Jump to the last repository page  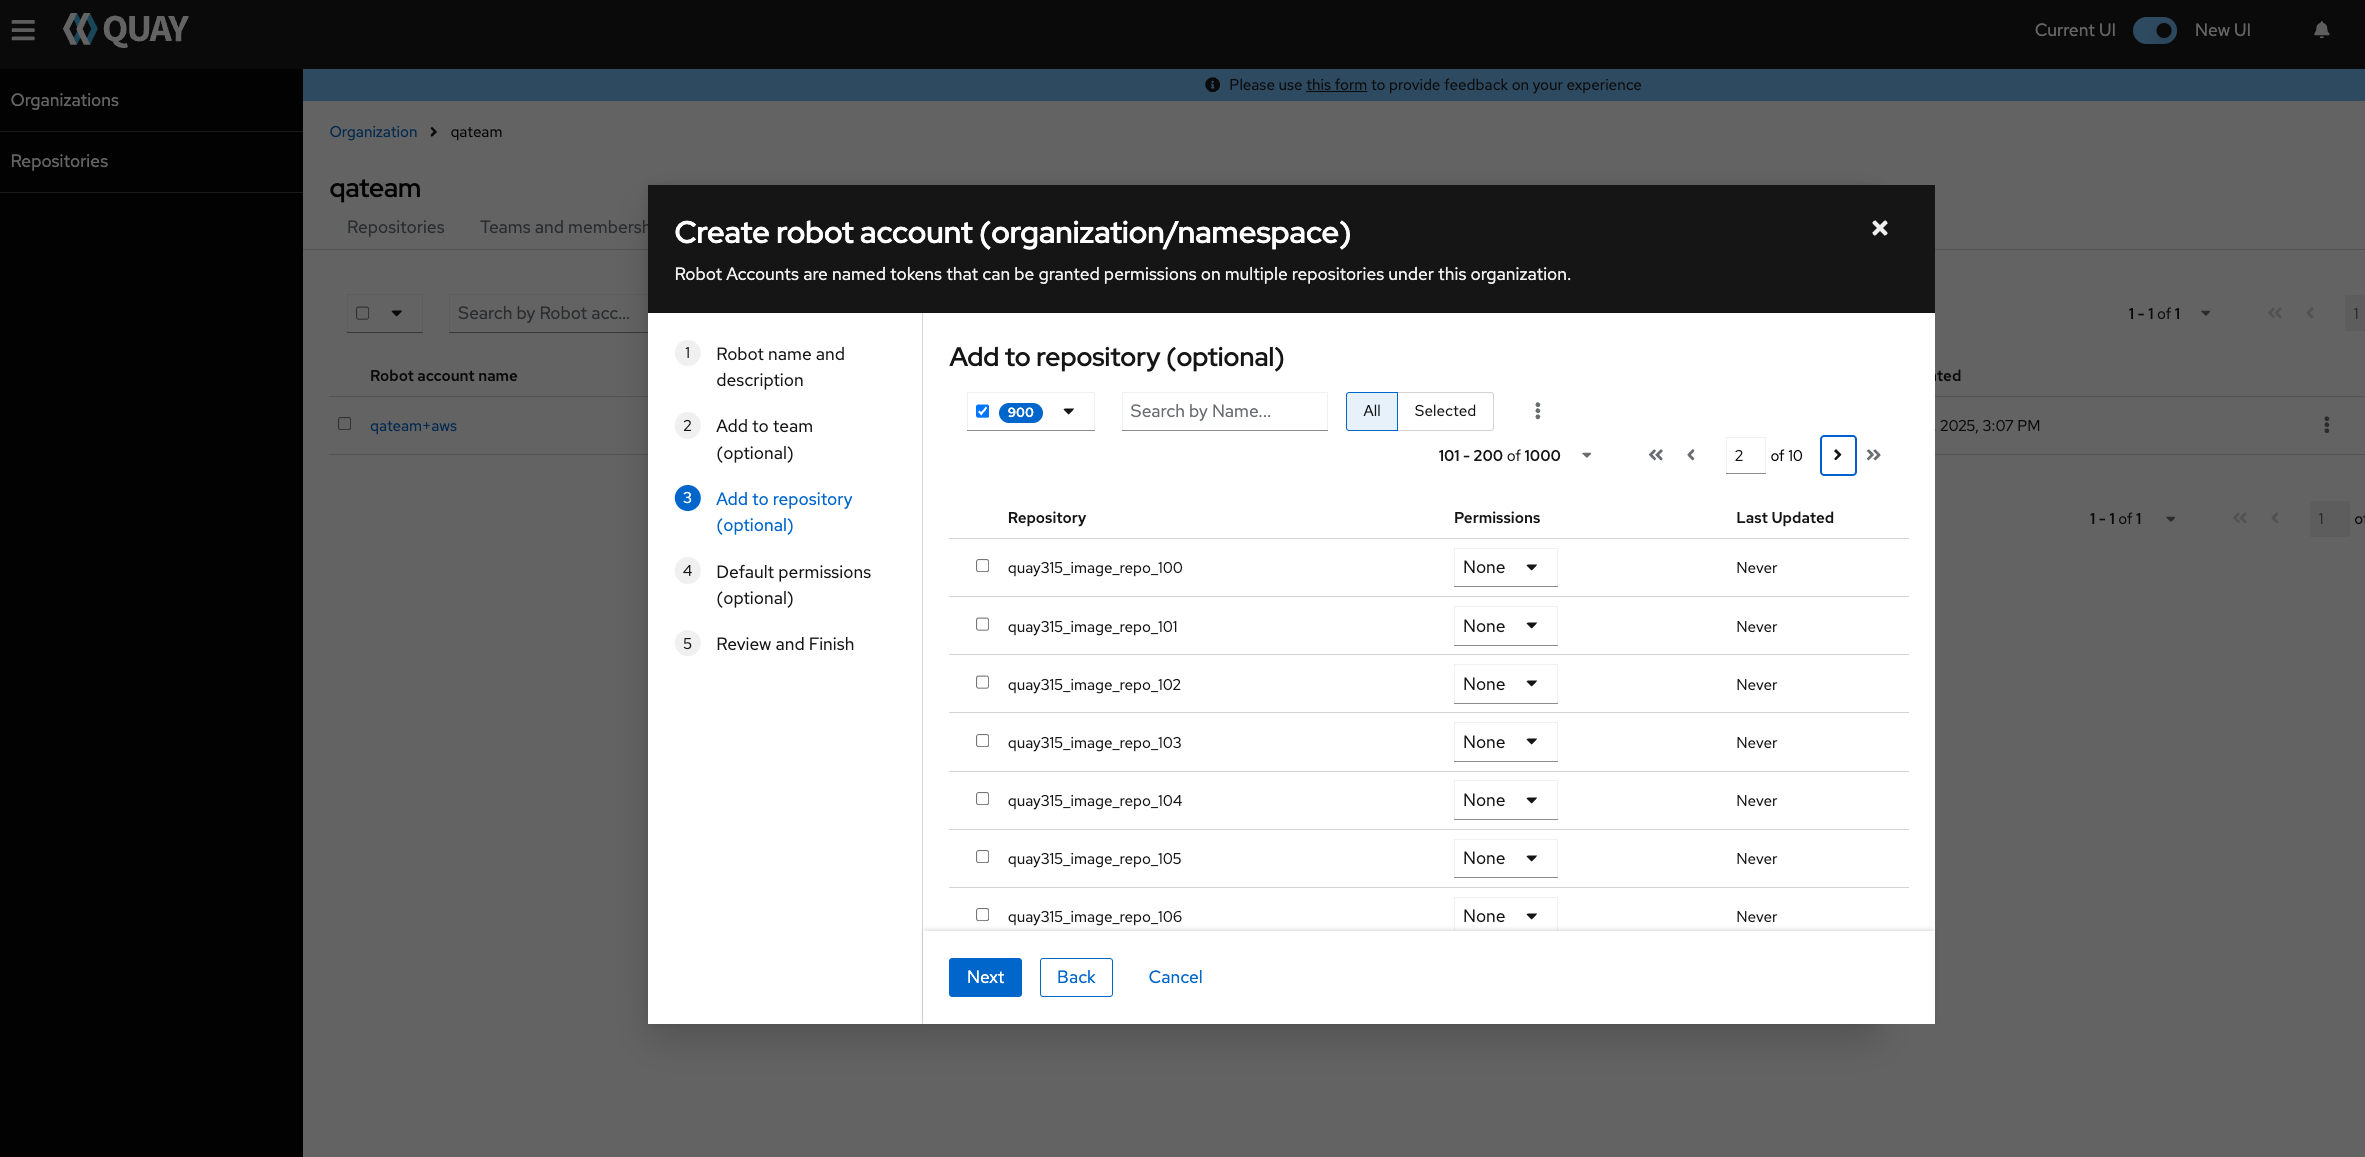click(1874, 455)
